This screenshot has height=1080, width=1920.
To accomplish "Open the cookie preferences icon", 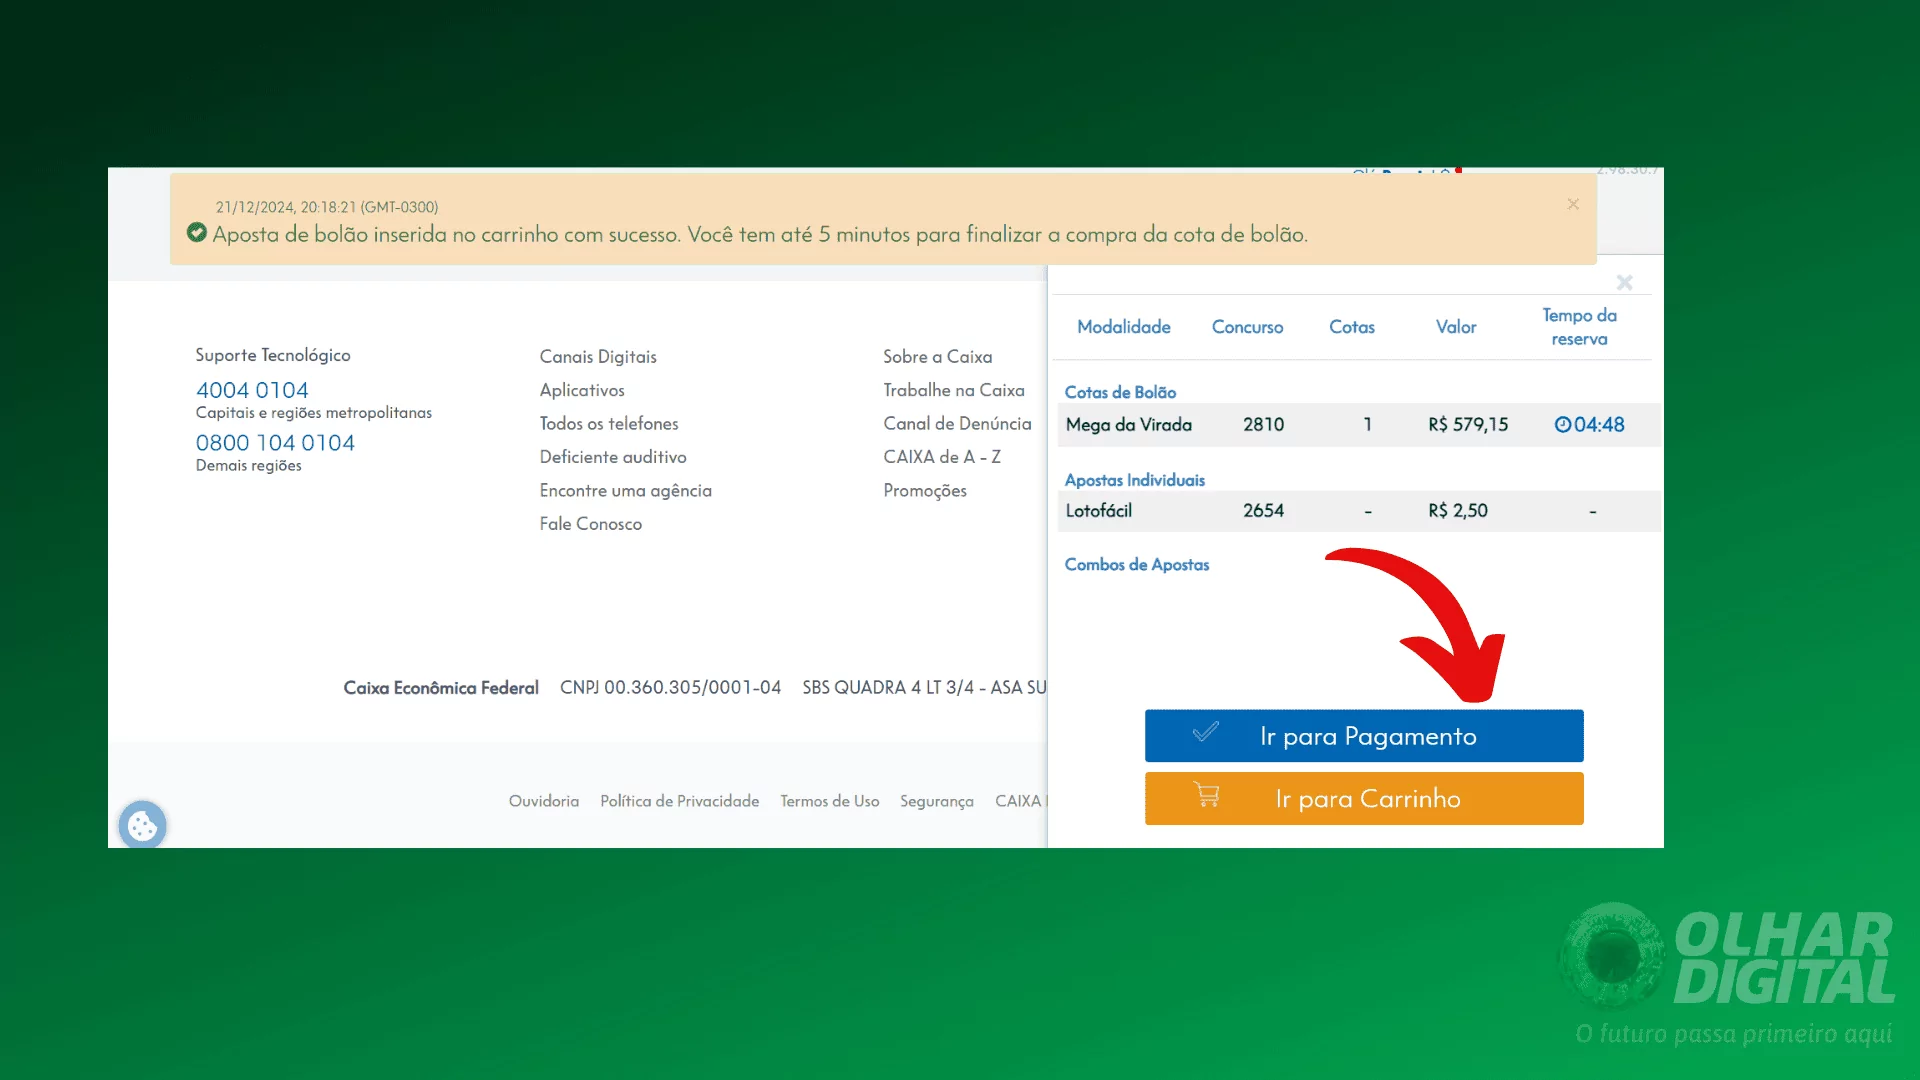I will coord(142,825).
